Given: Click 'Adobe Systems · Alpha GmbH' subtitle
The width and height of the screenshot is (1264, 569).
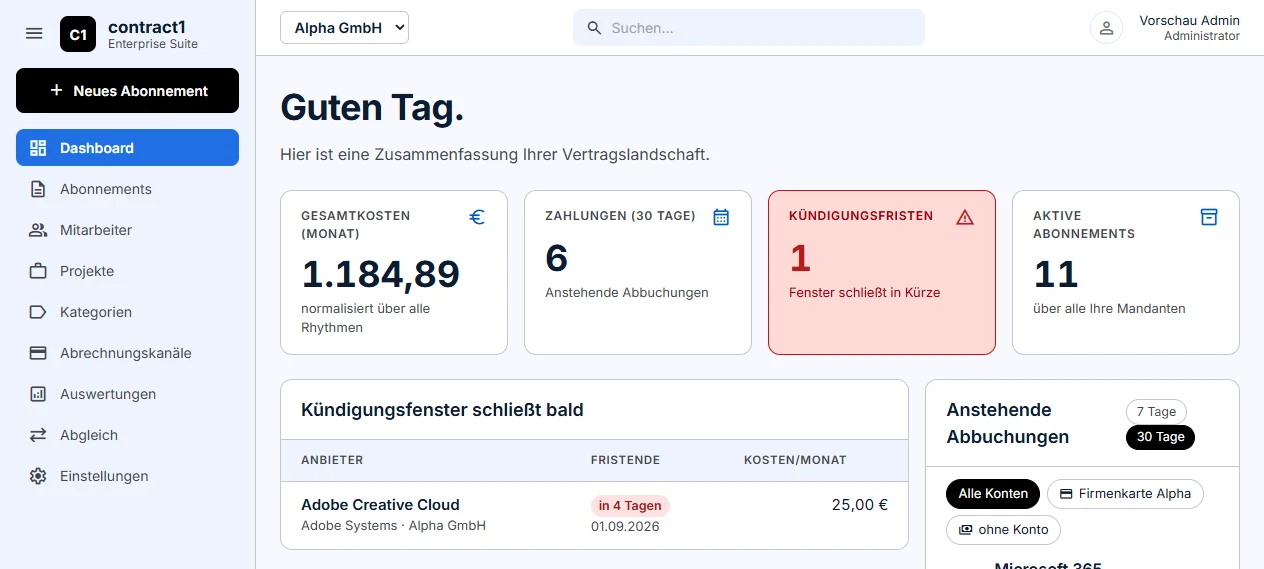Looking at the screenshot, I should [x=393, y=526].
